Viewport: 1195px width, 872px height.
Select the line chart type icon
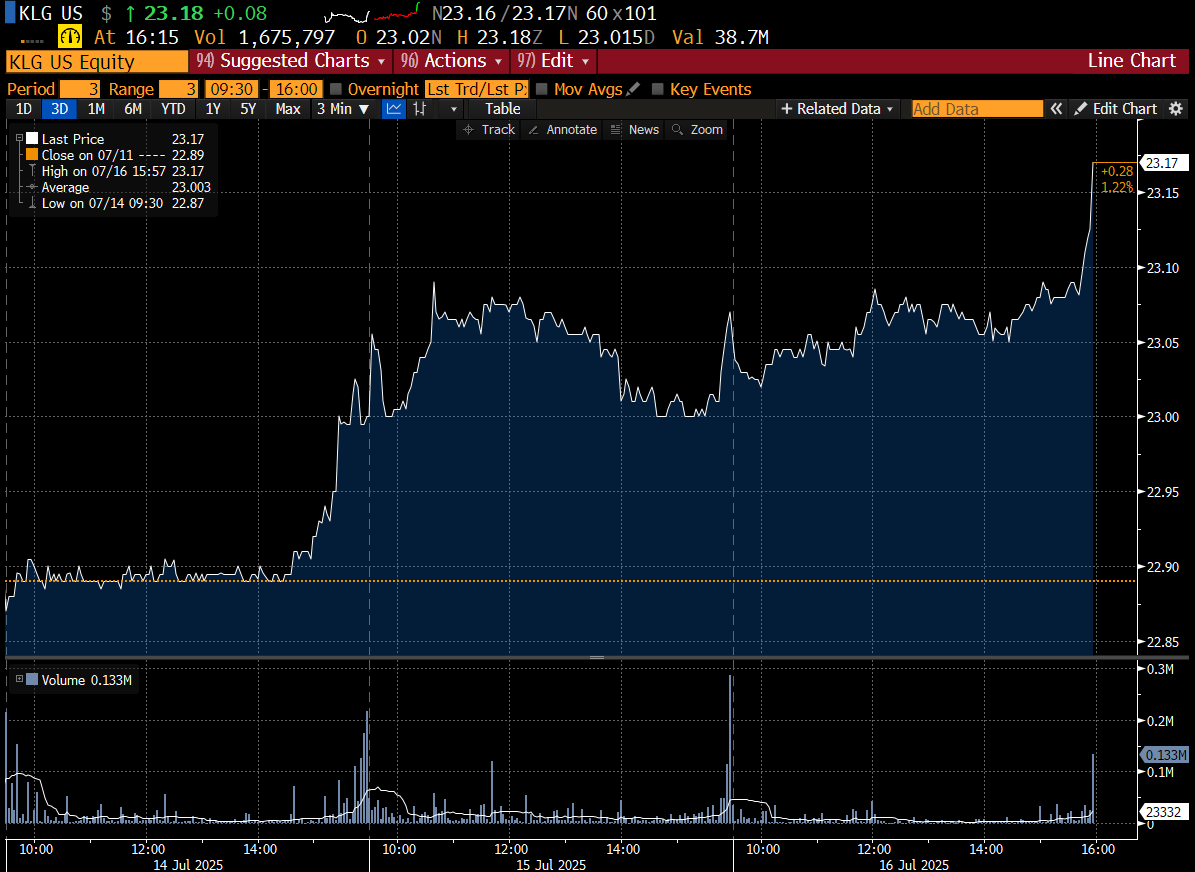click(394, 109)
